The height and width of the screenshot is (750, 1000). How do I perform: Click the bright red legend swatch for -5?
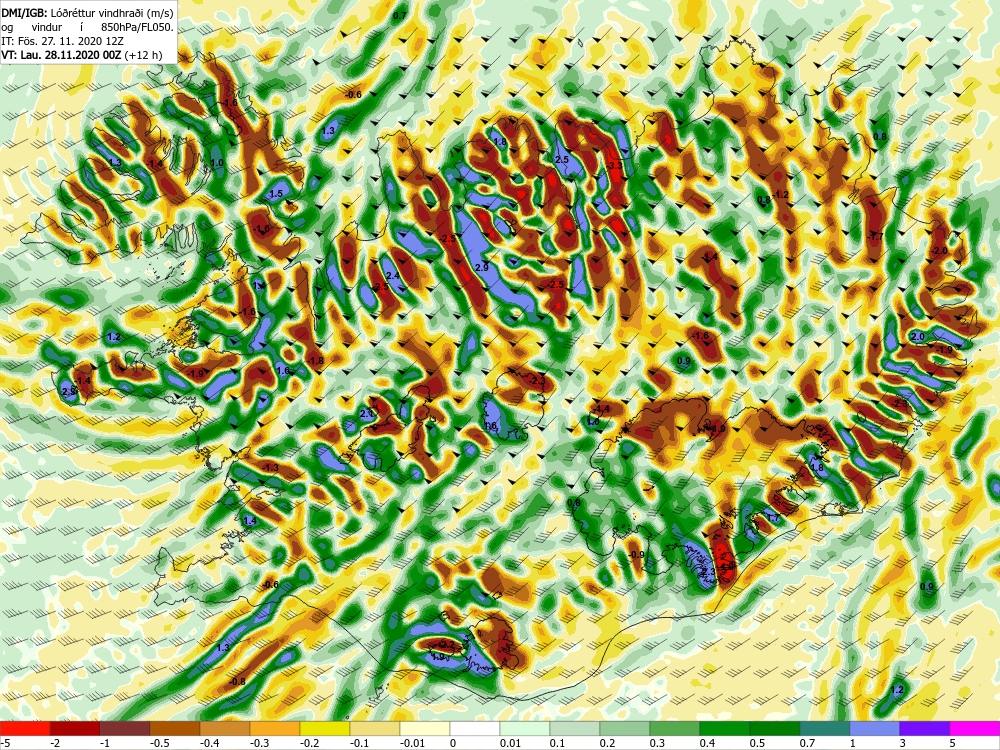point(25,728)
